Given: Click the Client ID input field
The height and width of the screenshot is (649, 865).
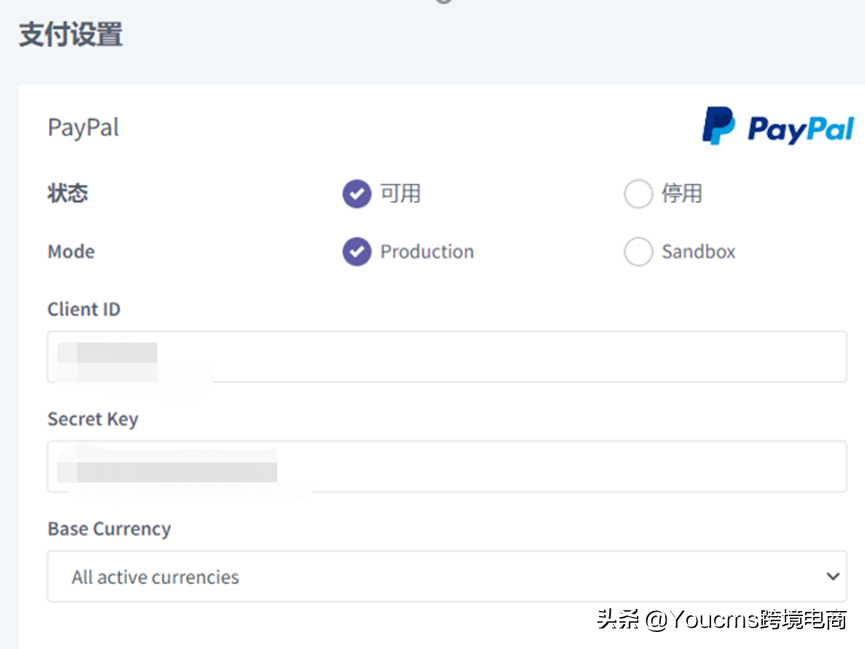Looking at the screenshot, I should [x=447, y=357].
